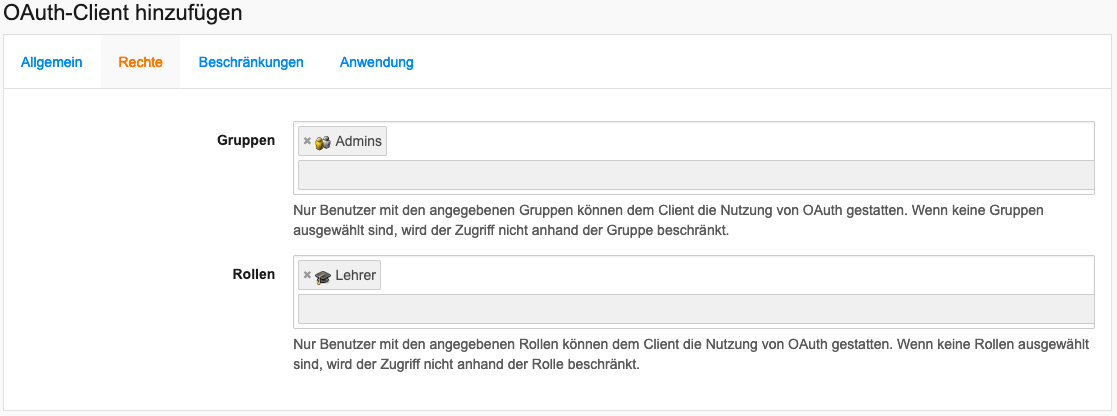Viewport: 1117px width, 416px height.
Task: Click the OAuth-Client hinzufügen heading
Action: click(123, 14)
